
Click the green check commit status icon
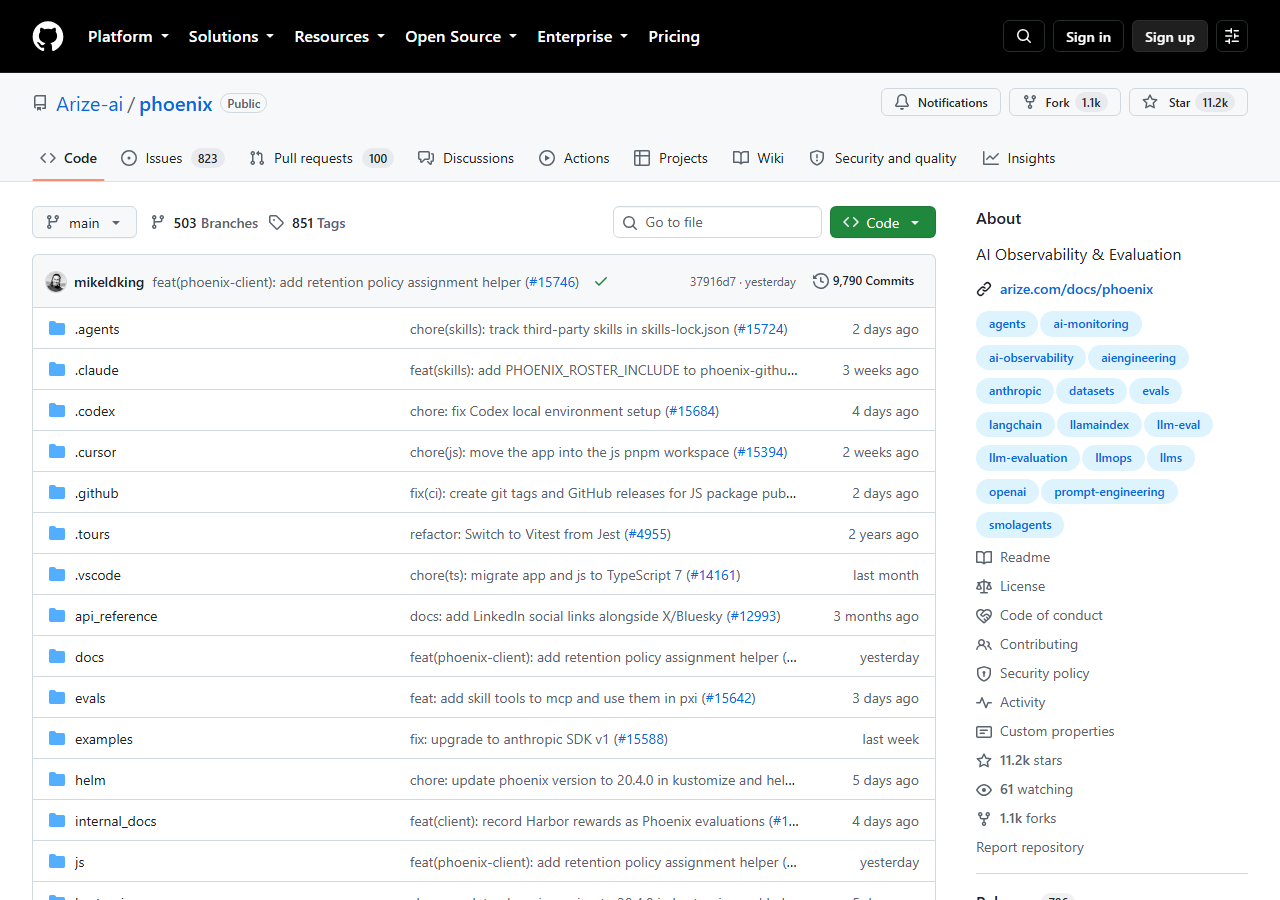pyautogui.click(x=601, y=282)
